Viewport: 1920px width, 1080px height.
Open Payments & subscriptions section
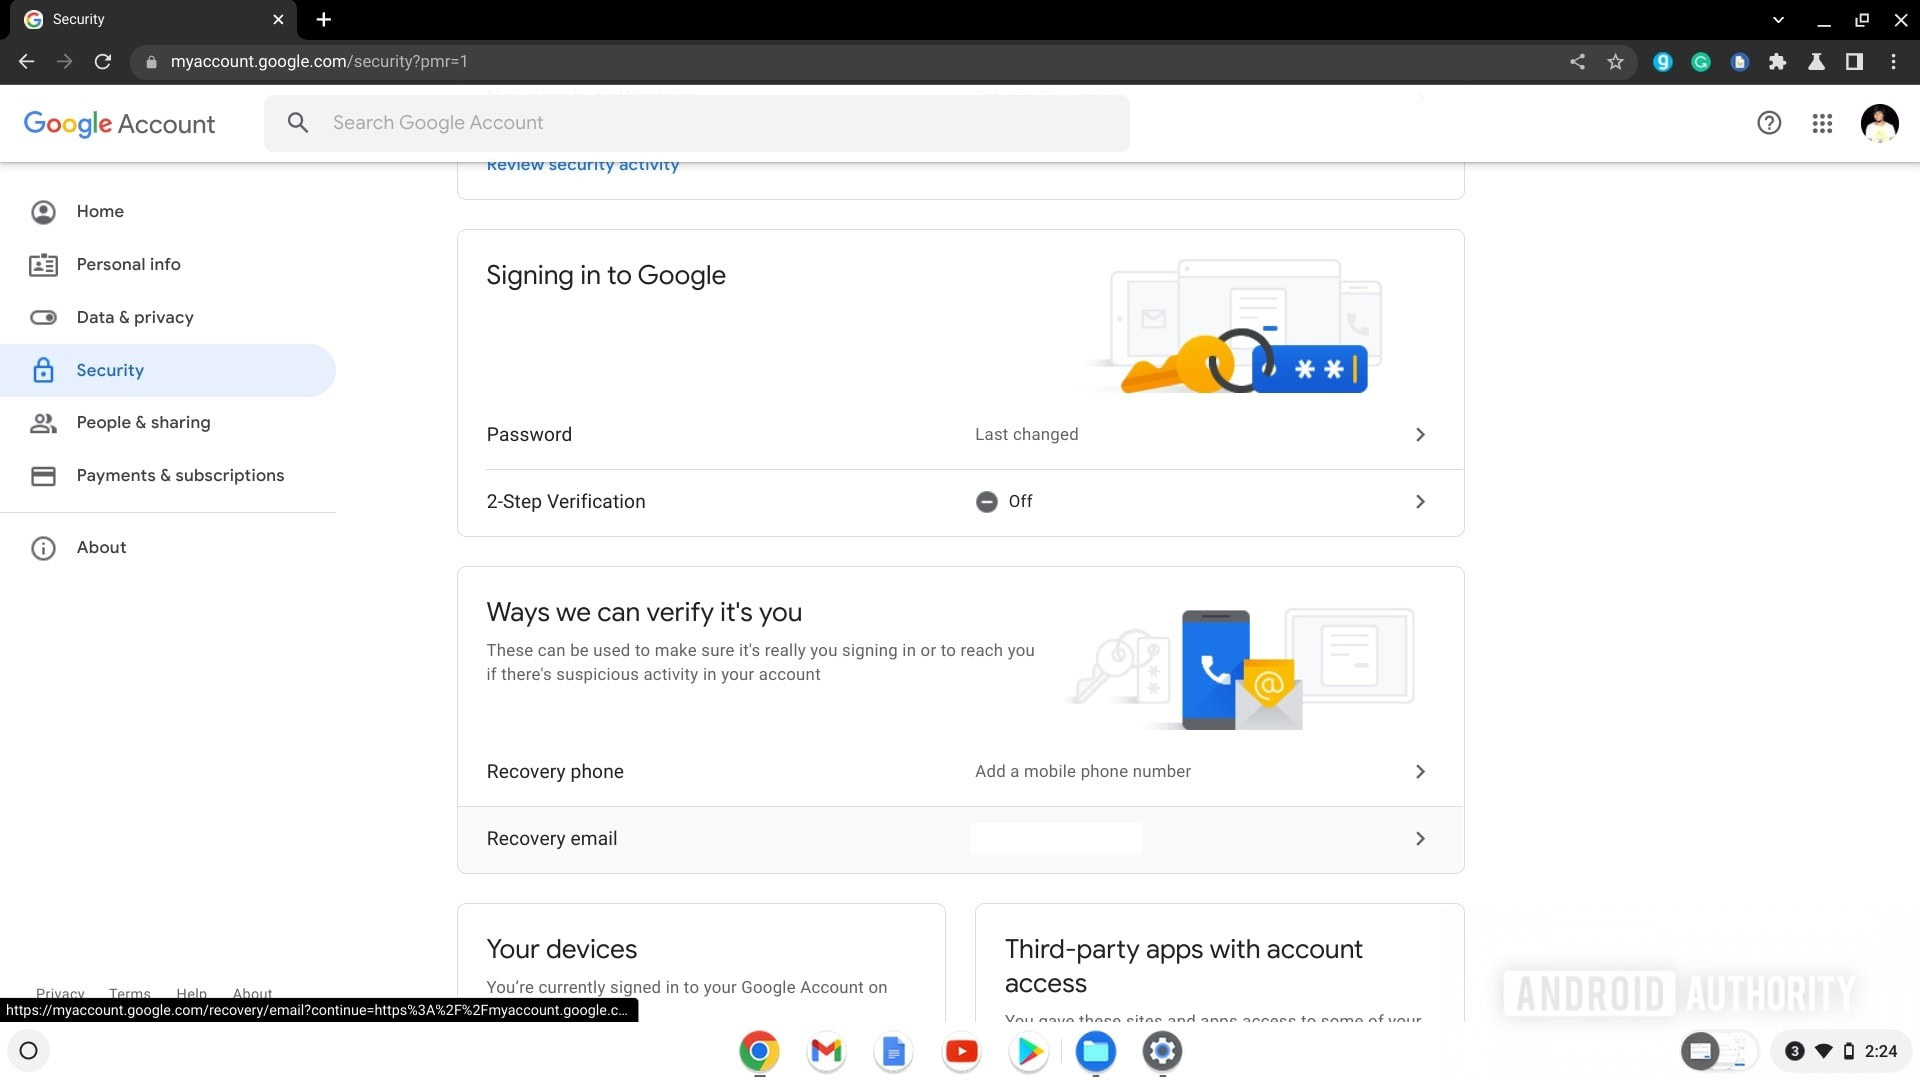click(x=180, y=475)
